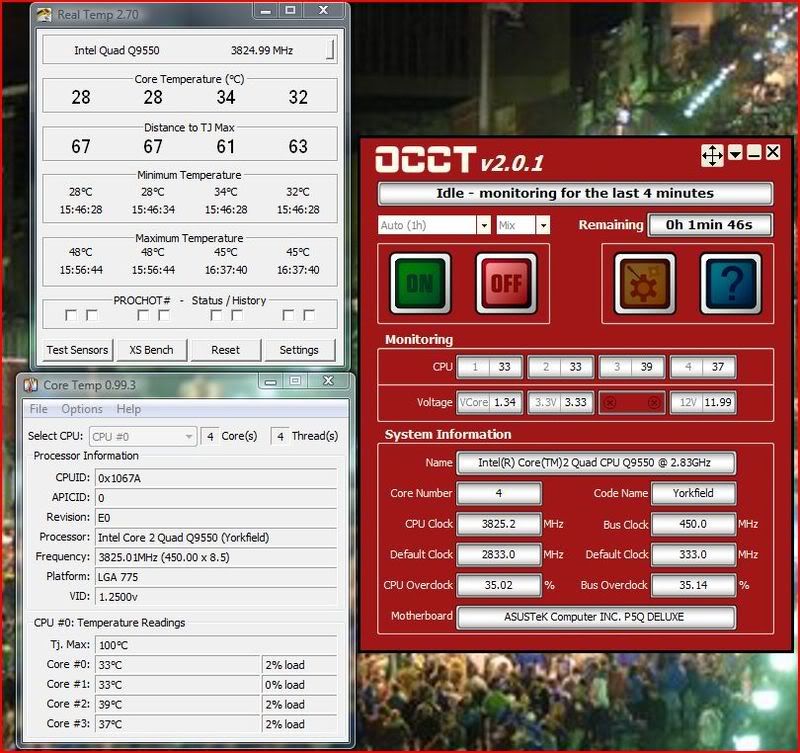Click the Remaining time field in OCCT
This screenshot has height=753, width=800.
tap(710, 225)
